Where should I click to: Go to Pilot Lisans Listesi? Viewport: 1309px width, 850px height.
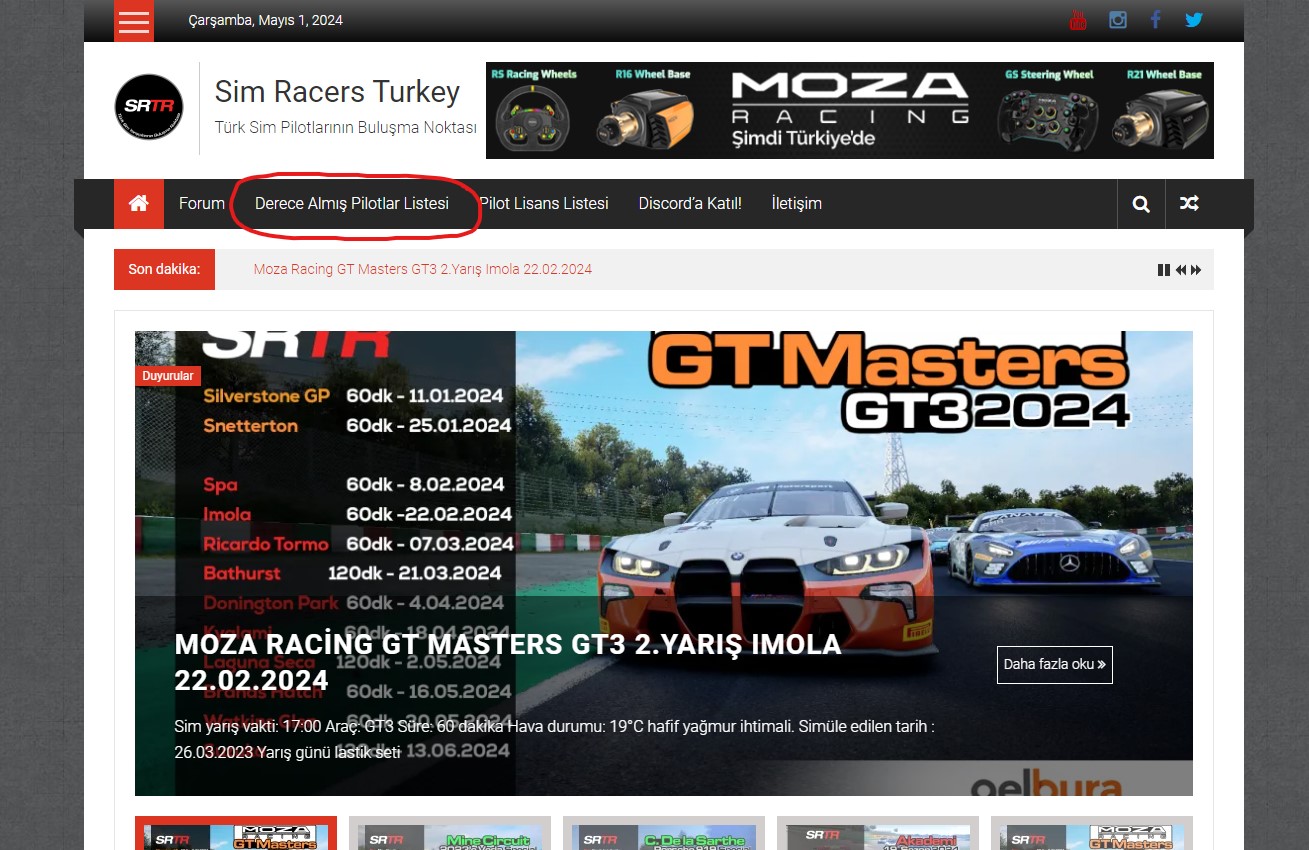(x=544, y=204)
